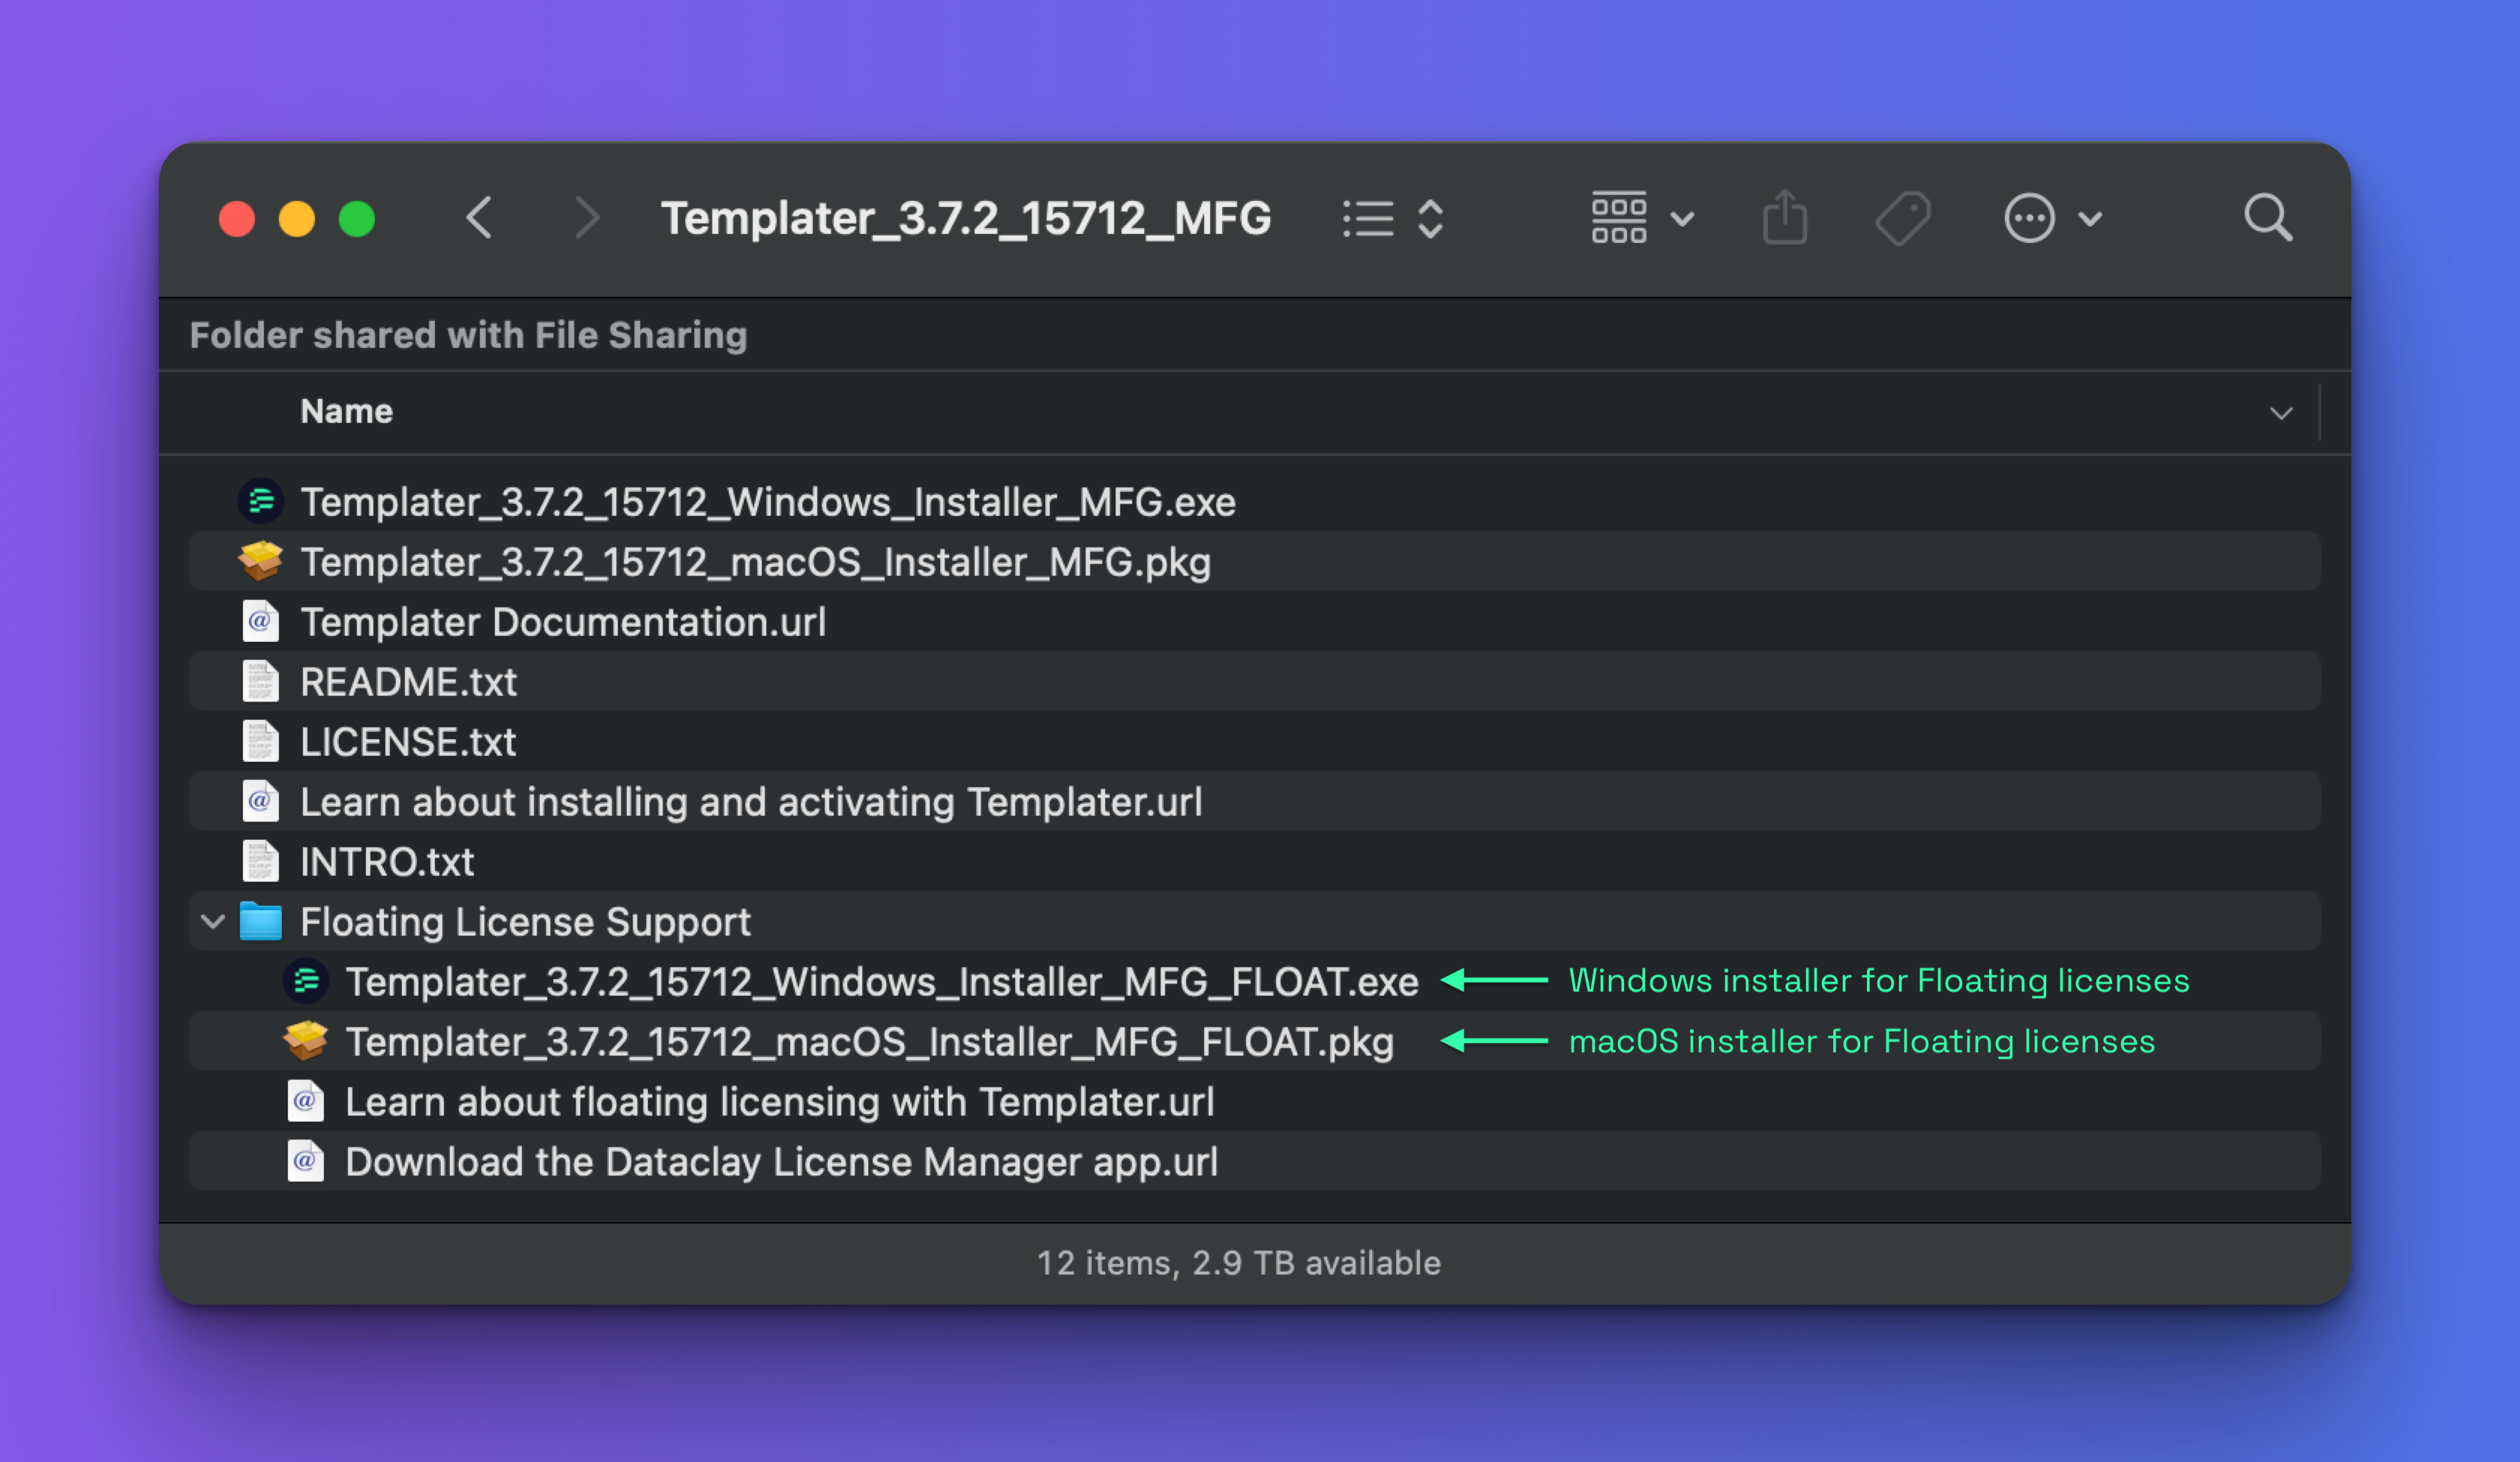The width and height of the screenshot is (2520, 1462).
Task: Click icon of Templater Documentation.url
Action: [x=261, y=621]
